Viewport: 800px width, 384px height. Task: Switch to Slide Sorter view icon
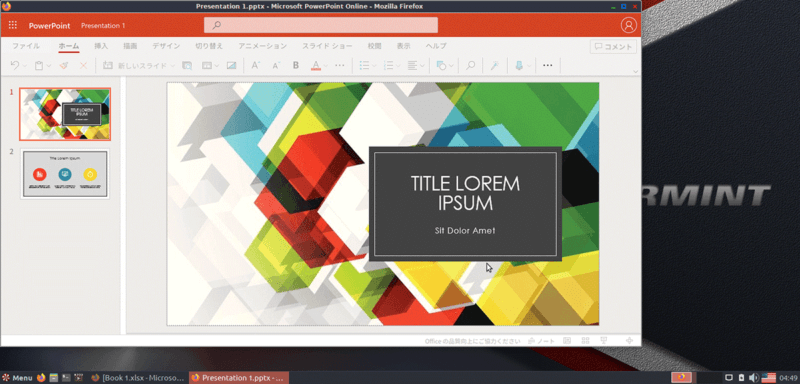tap(586, 341)
